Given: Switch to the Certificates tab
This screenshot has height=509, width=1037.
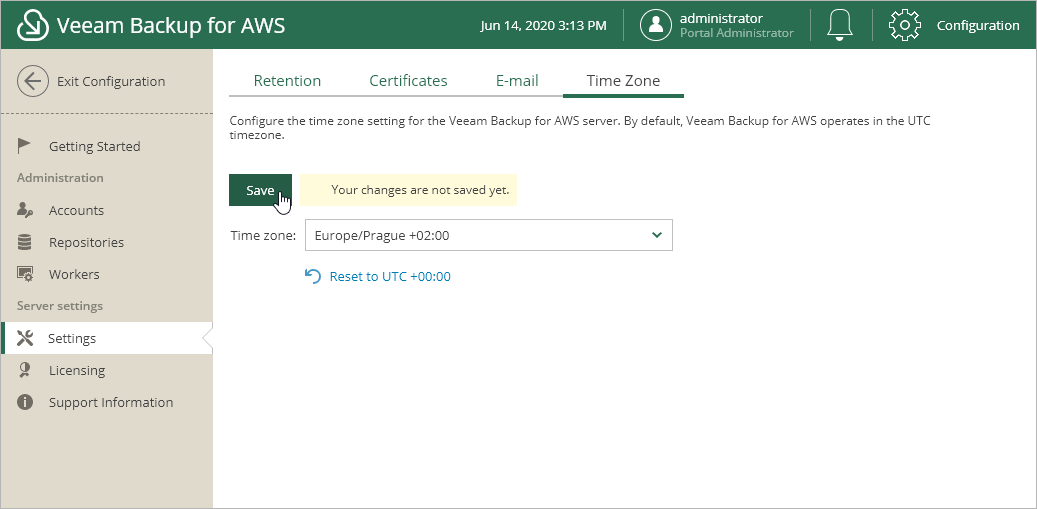Looking at the screenshot, I should [x=408, y=81].
